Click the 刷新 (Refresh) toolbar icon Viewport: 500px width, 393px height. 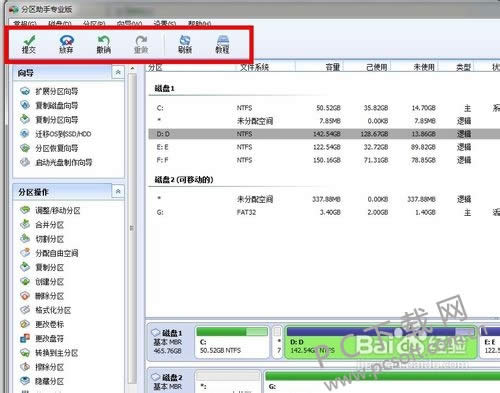(x=185, y=45)
